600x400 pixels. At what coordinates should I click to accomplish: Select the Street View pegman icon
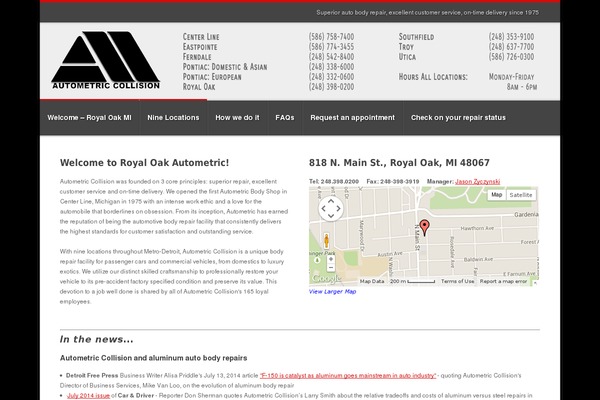pos(326,241)
